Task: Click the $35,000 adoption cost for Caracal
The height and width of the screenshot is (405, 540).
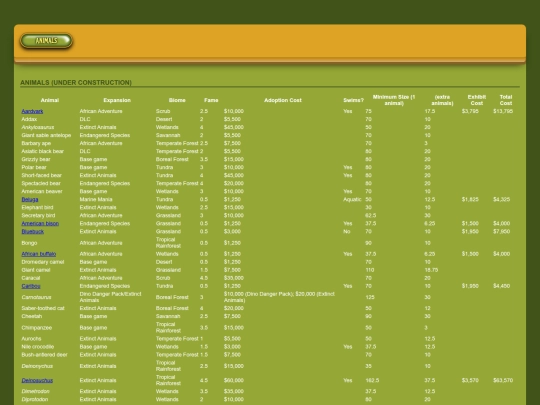Action: 233,278
